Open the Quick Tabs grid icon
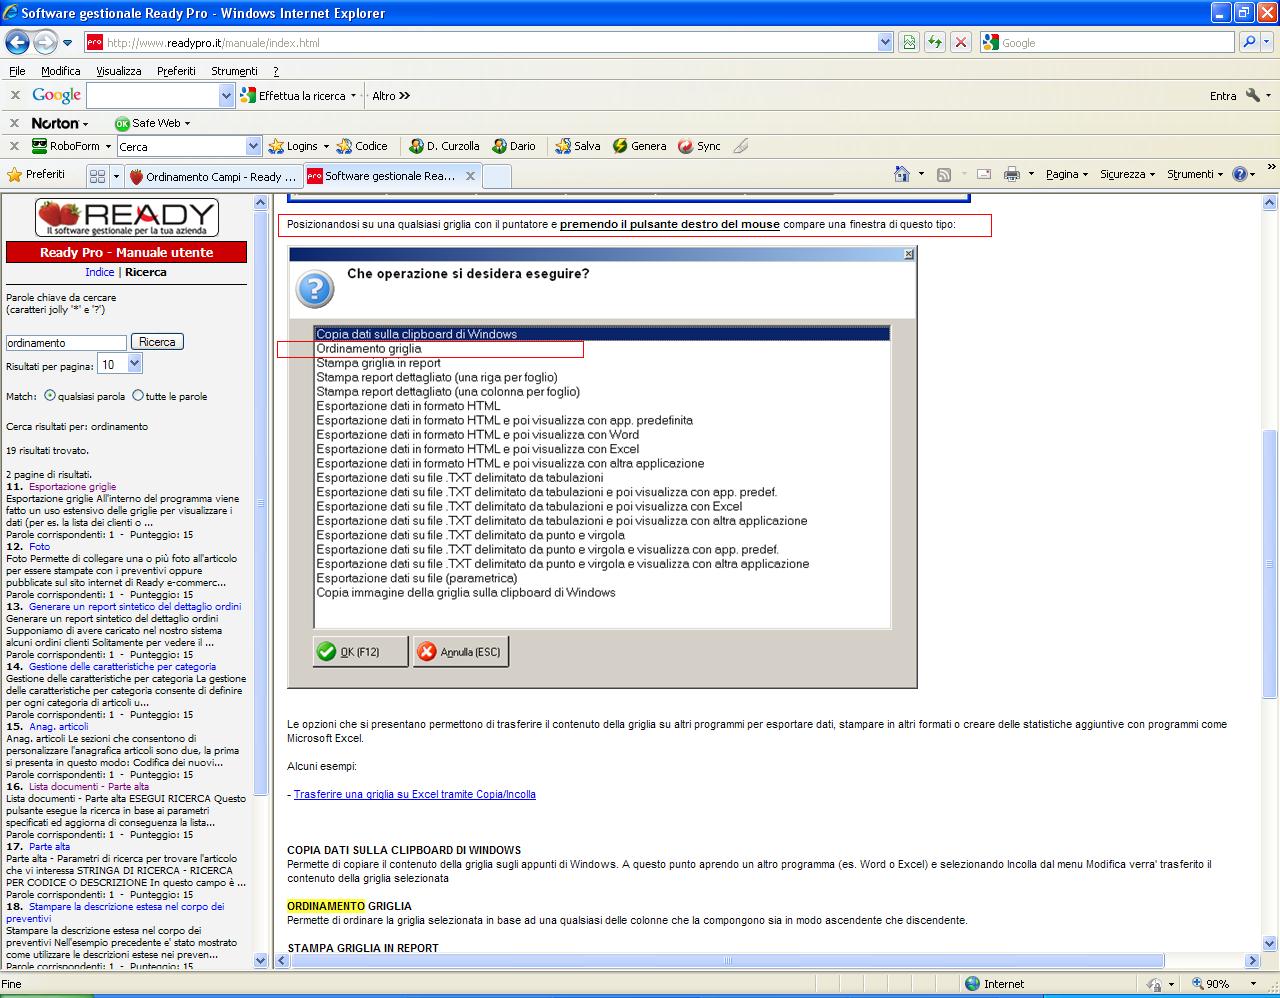This screenshot has width=1280, height=998. pos(97,176)
